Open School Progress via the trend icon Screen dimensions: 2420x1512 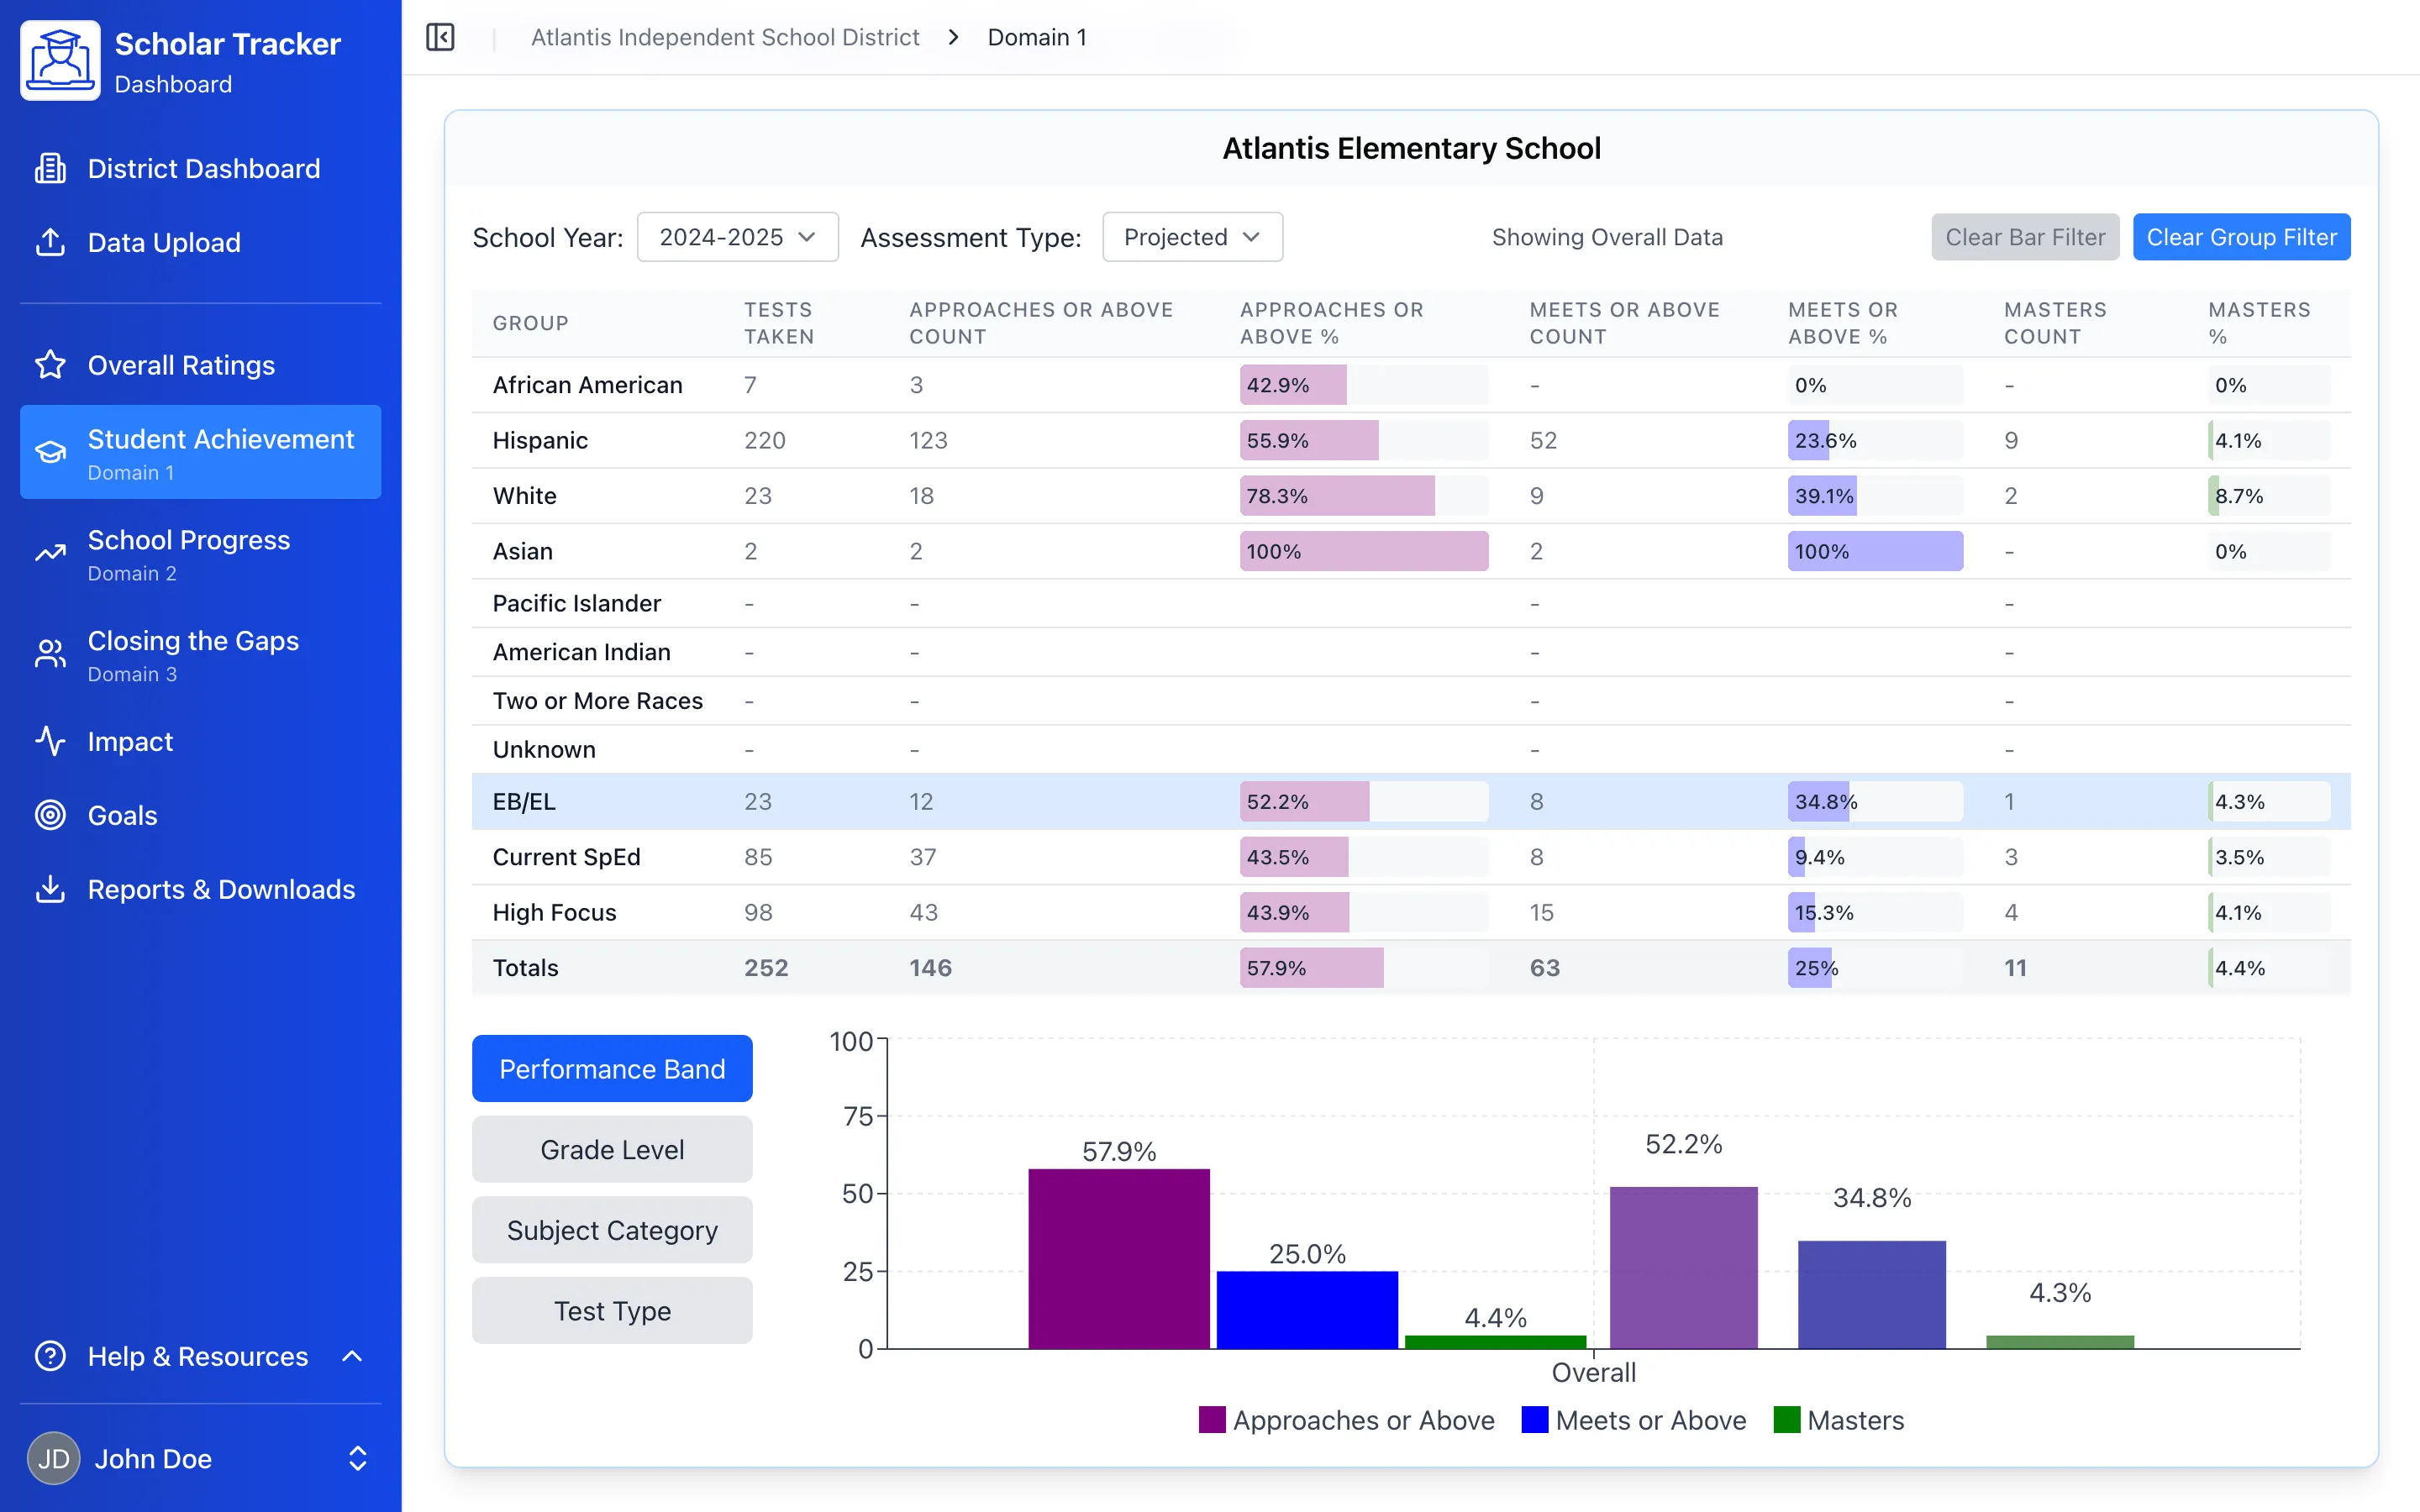pos(50,553)
